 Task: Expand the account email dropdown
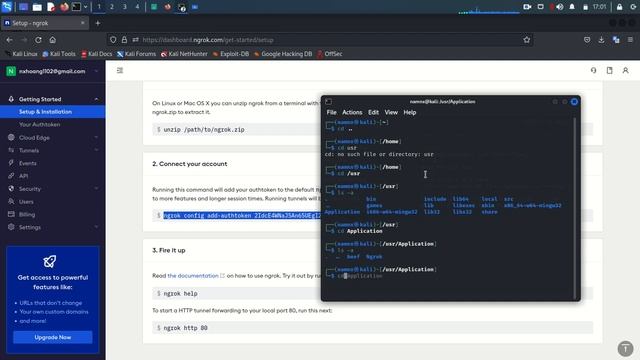tap(96, 71)
